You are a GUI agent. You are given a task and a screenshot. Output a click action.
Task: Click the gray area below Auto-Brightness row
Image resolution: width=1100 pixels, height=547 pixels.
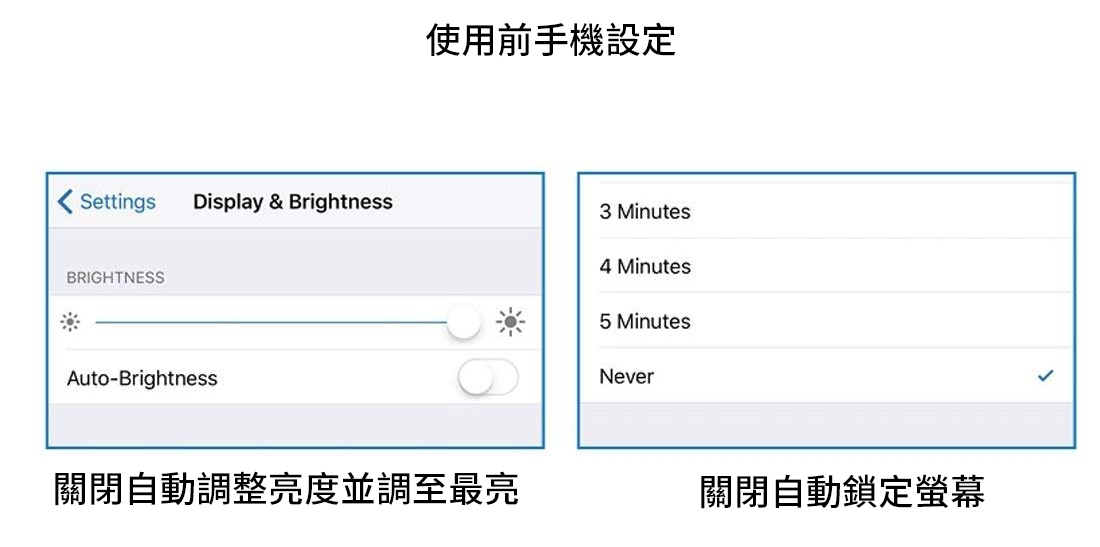coord(295,425)
